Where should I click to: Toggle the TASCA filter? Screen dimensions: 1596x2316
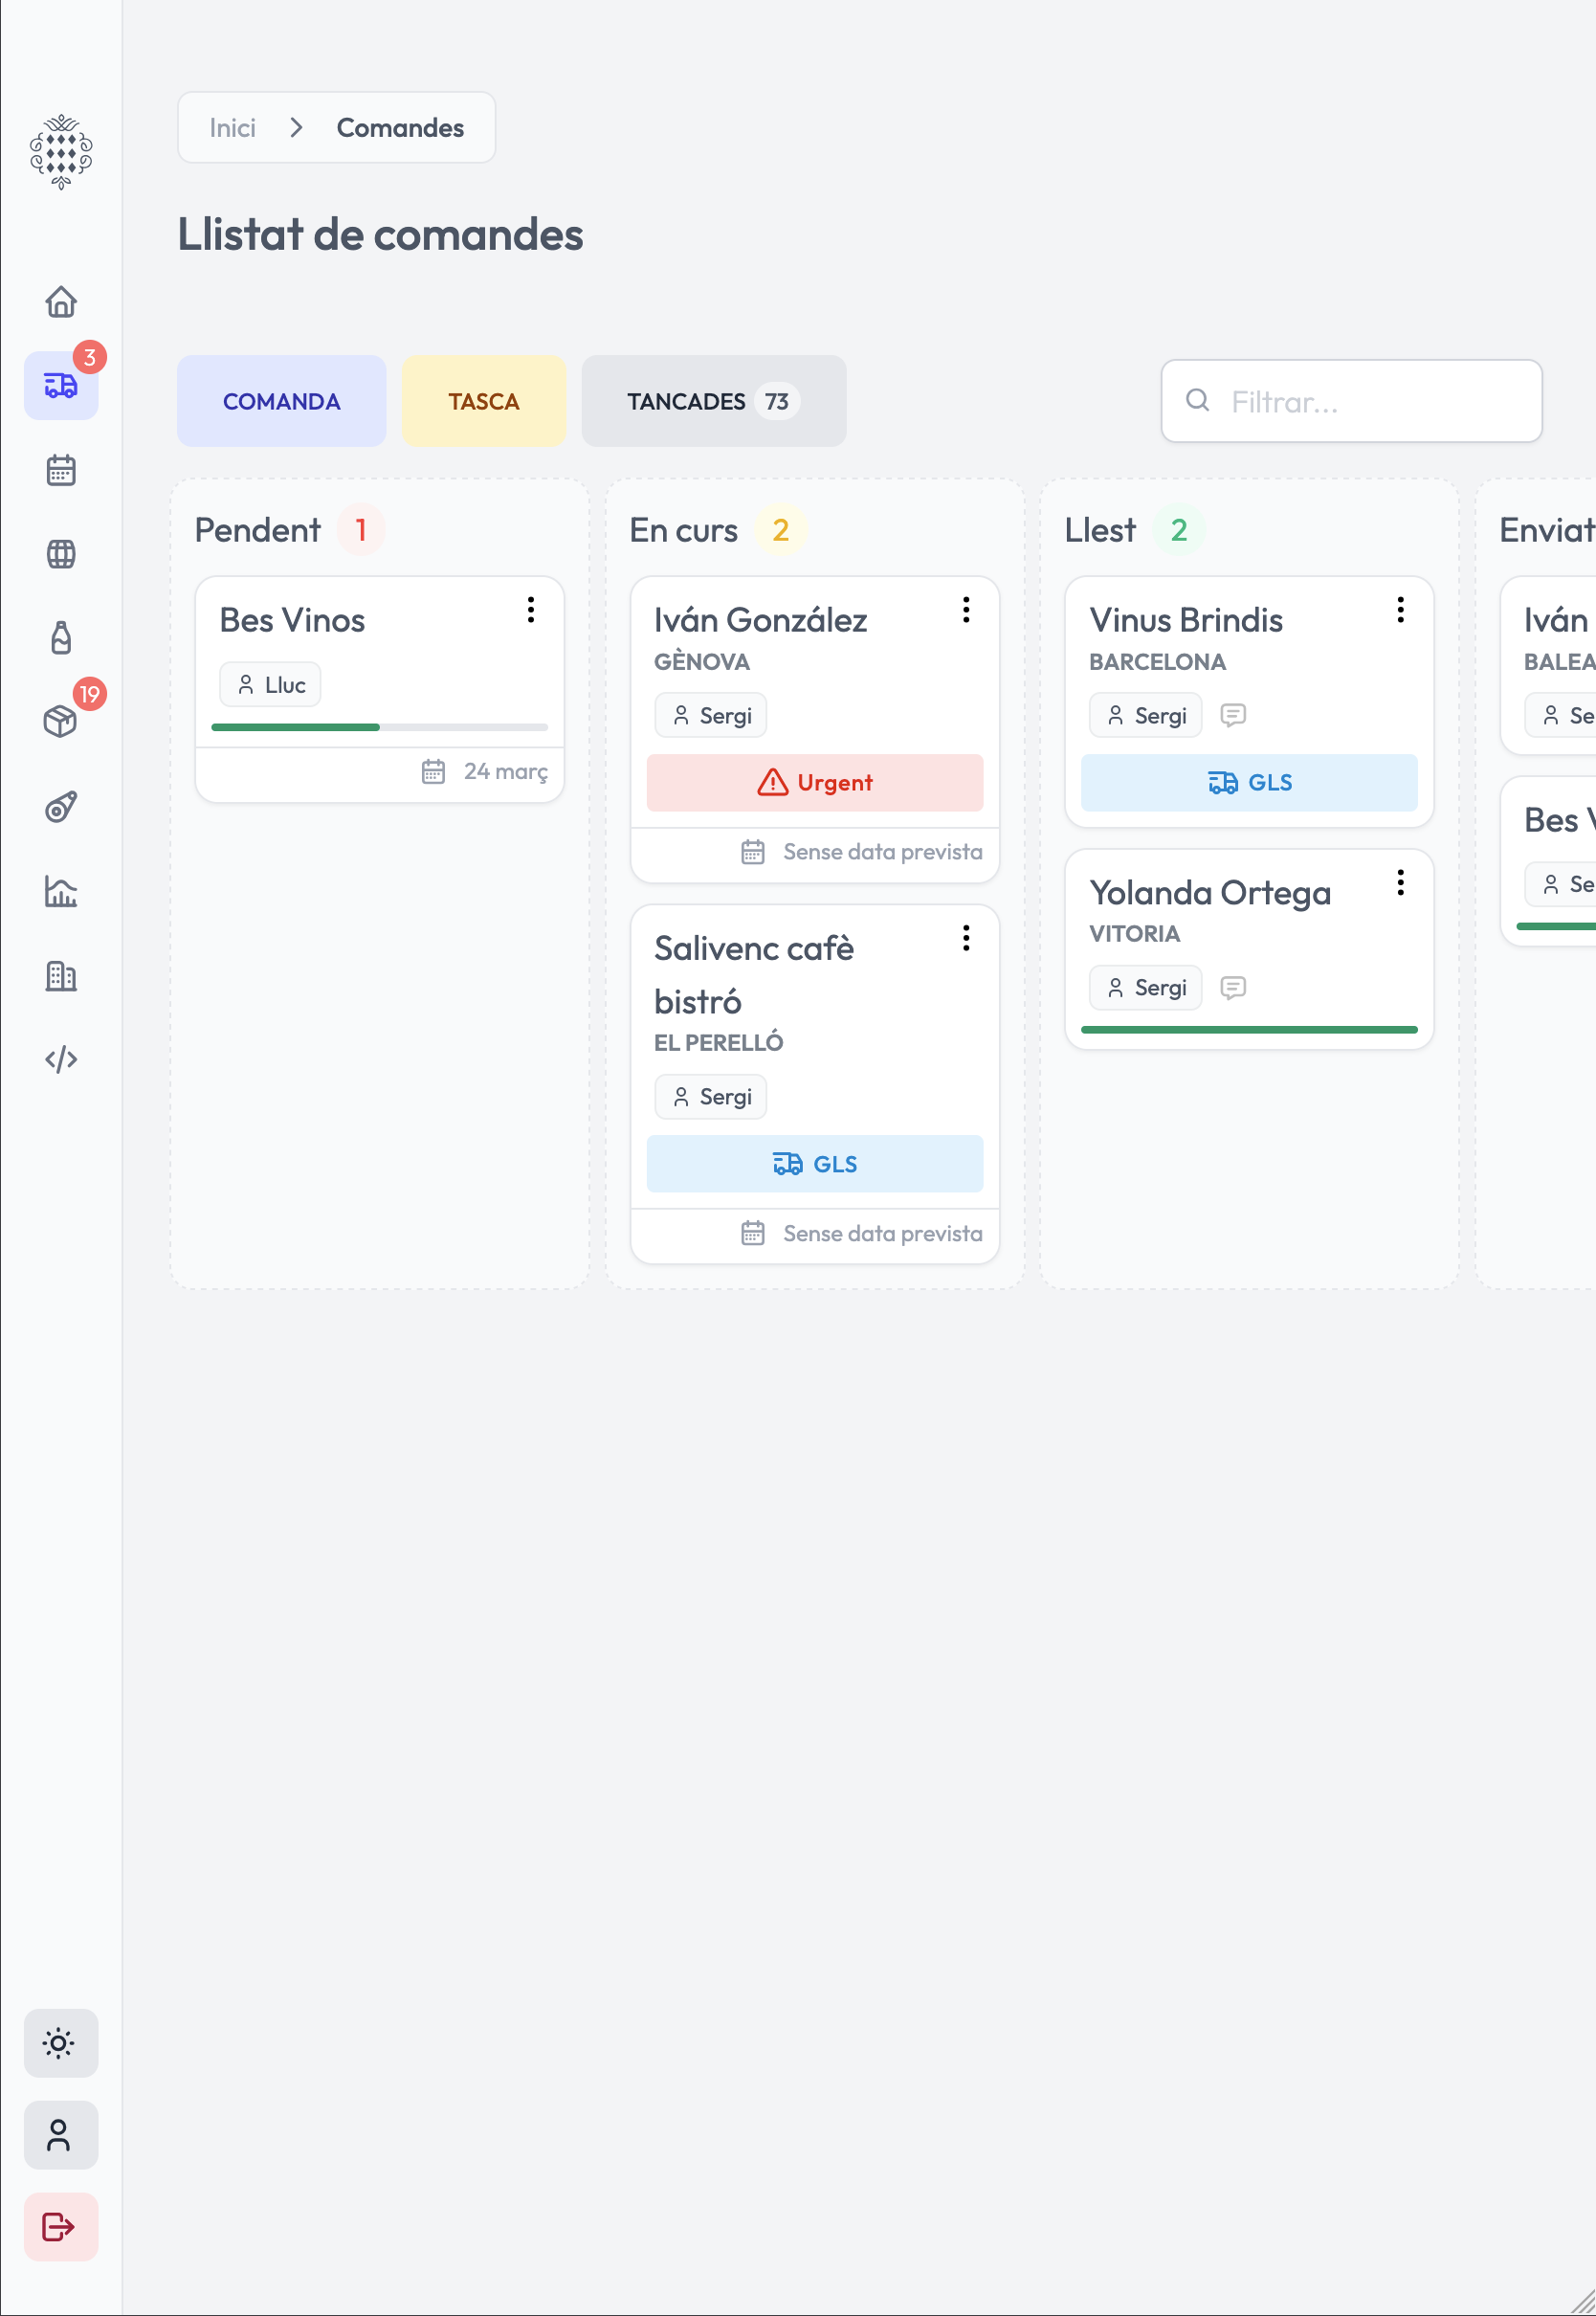(483, 401)
